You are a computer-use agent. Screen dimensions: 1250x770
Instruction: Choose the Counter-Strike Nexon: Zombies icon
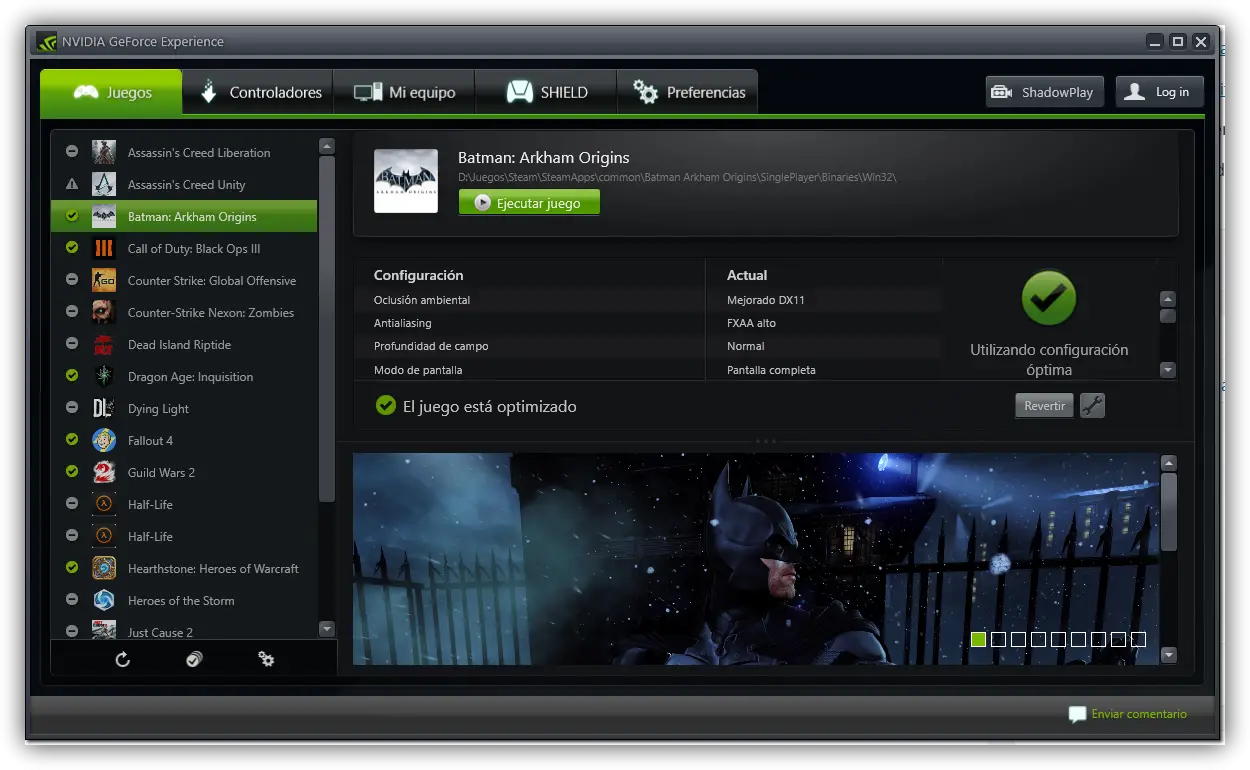[104, 312]
